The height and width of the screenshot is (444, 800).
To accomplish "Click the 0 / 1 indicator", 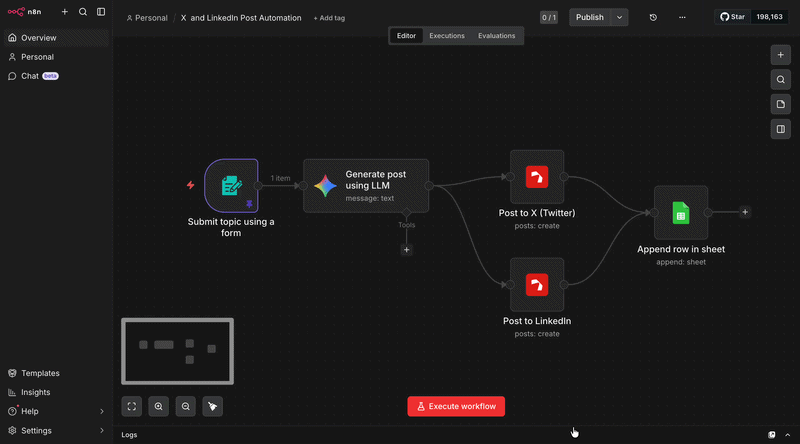I will click(549, 17).
